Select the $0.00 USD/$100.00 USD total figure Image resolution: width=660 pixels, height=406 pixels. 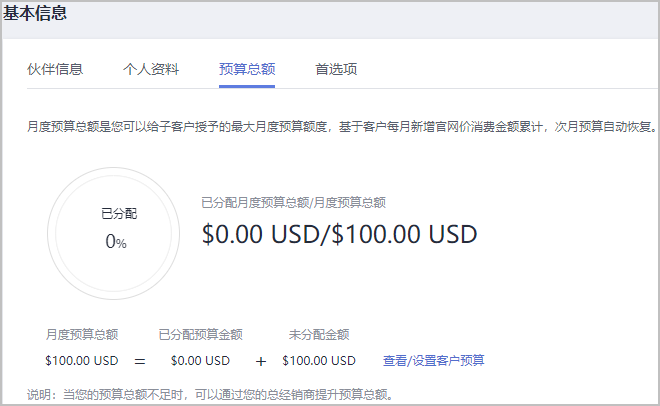tap(339, 234)
